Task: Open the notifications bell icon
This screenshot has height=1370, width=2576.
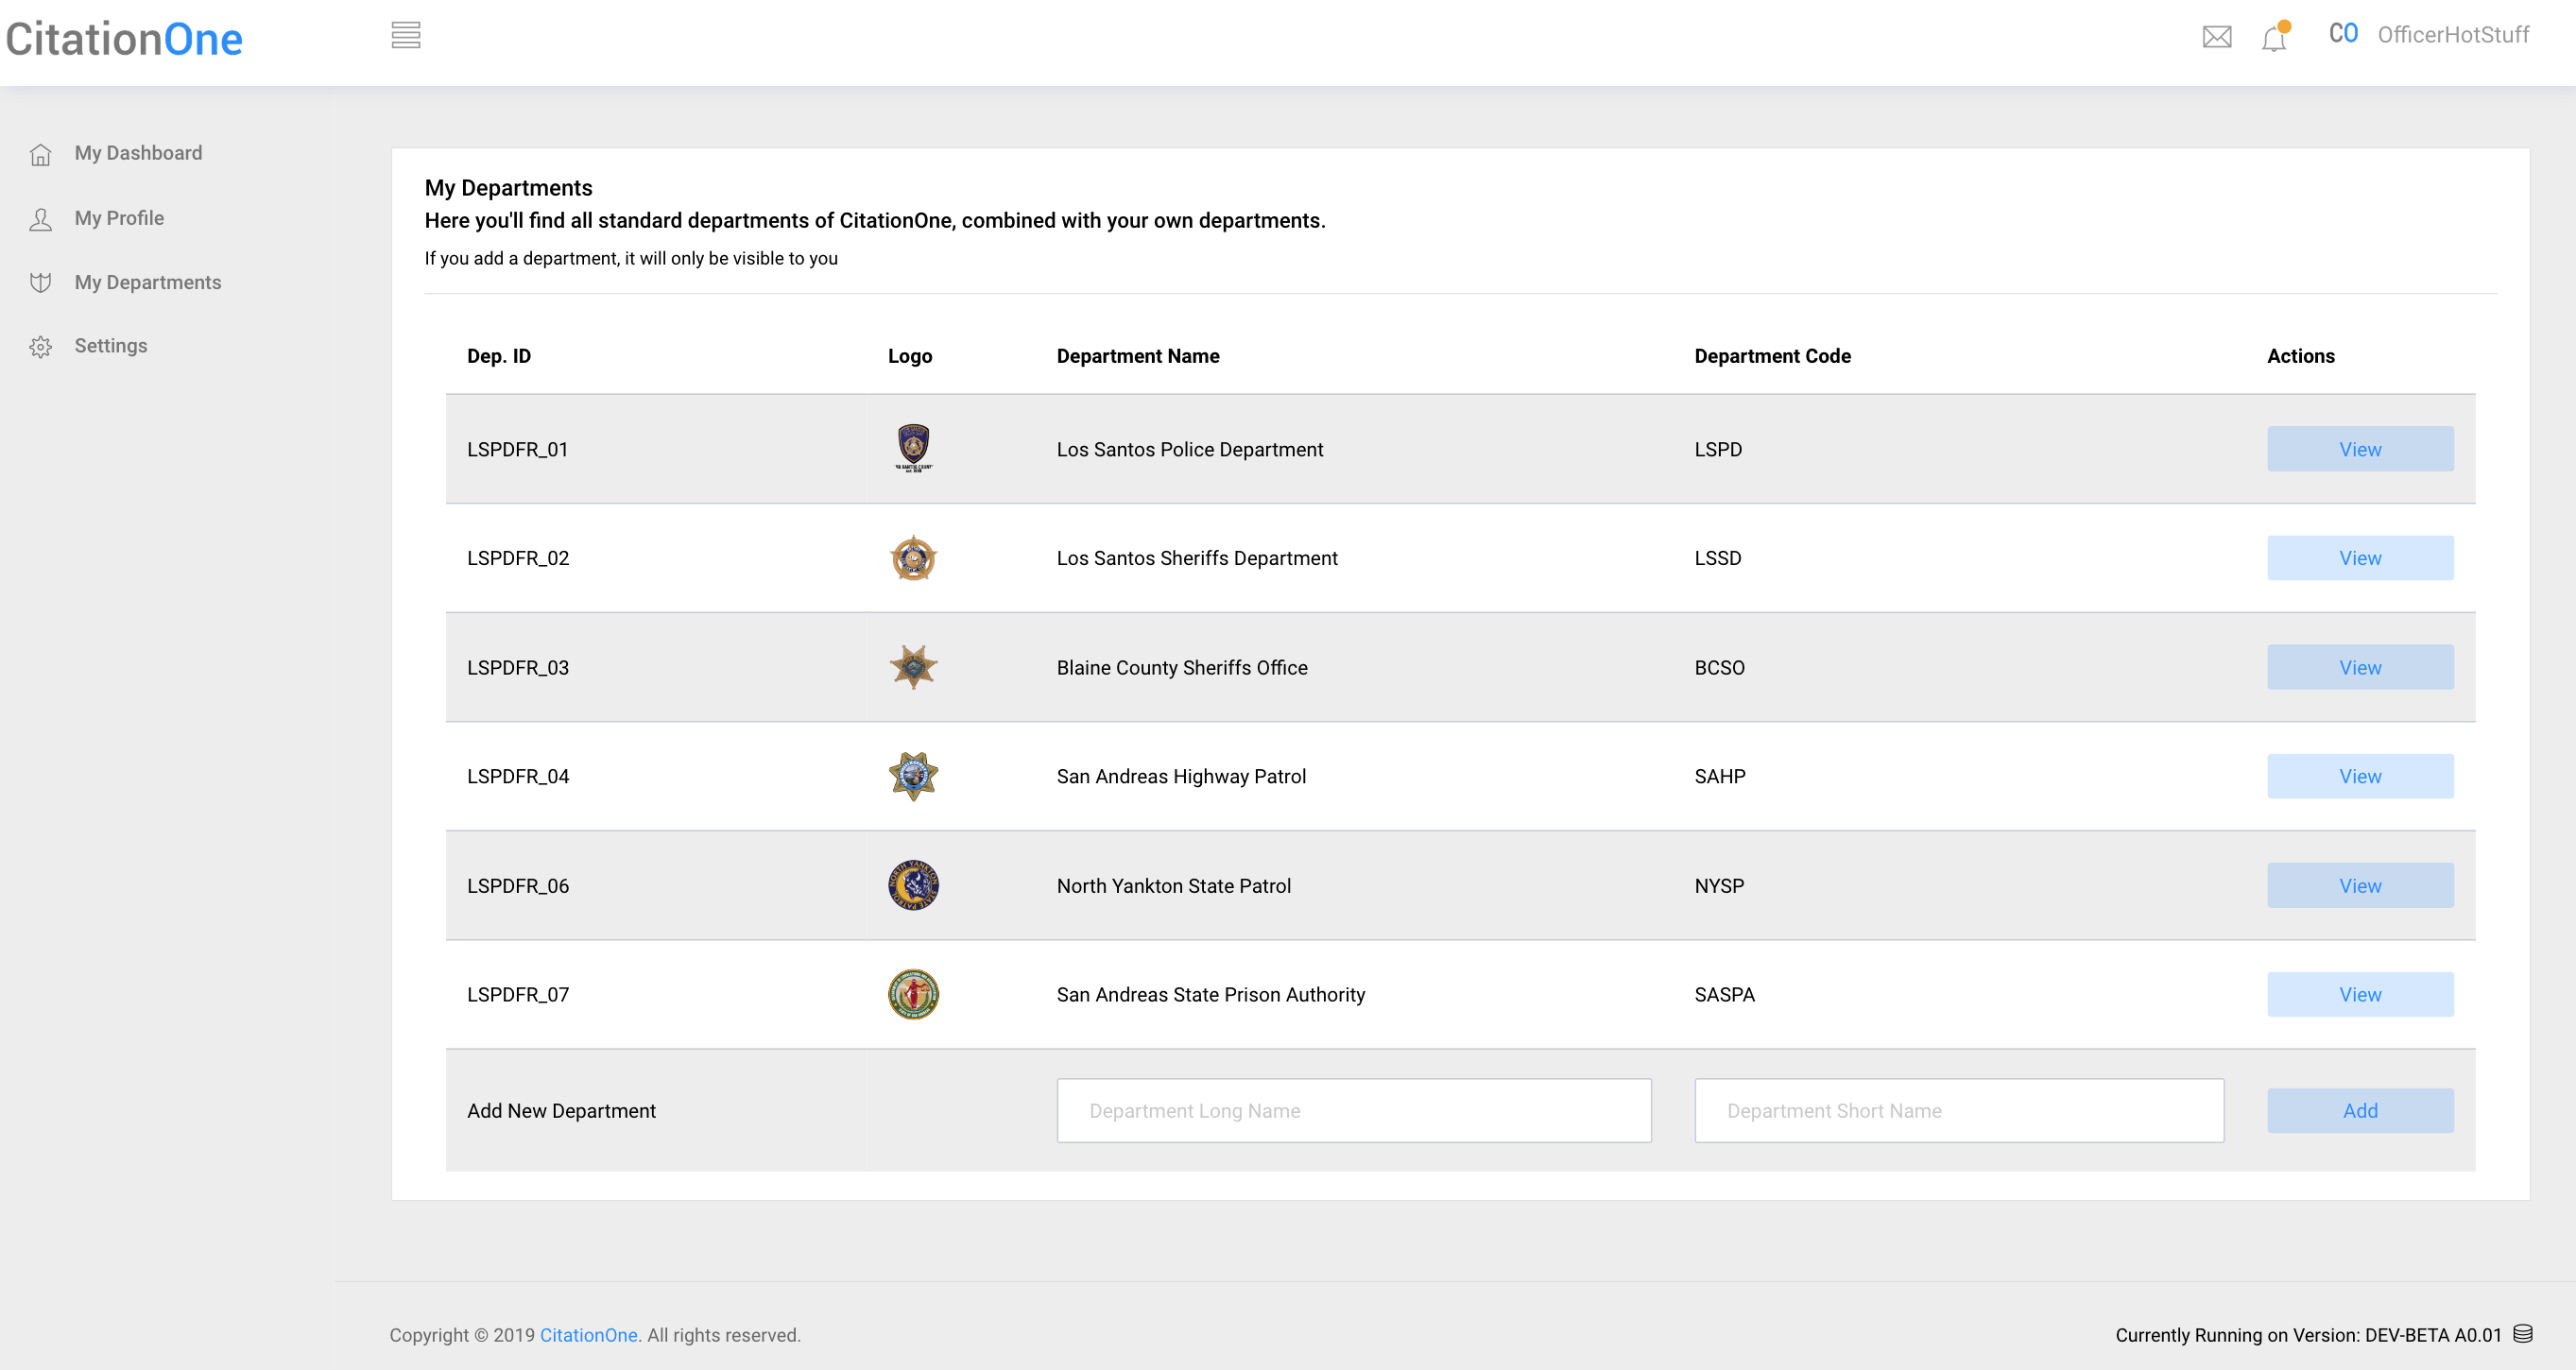Action: [2274, 38]
